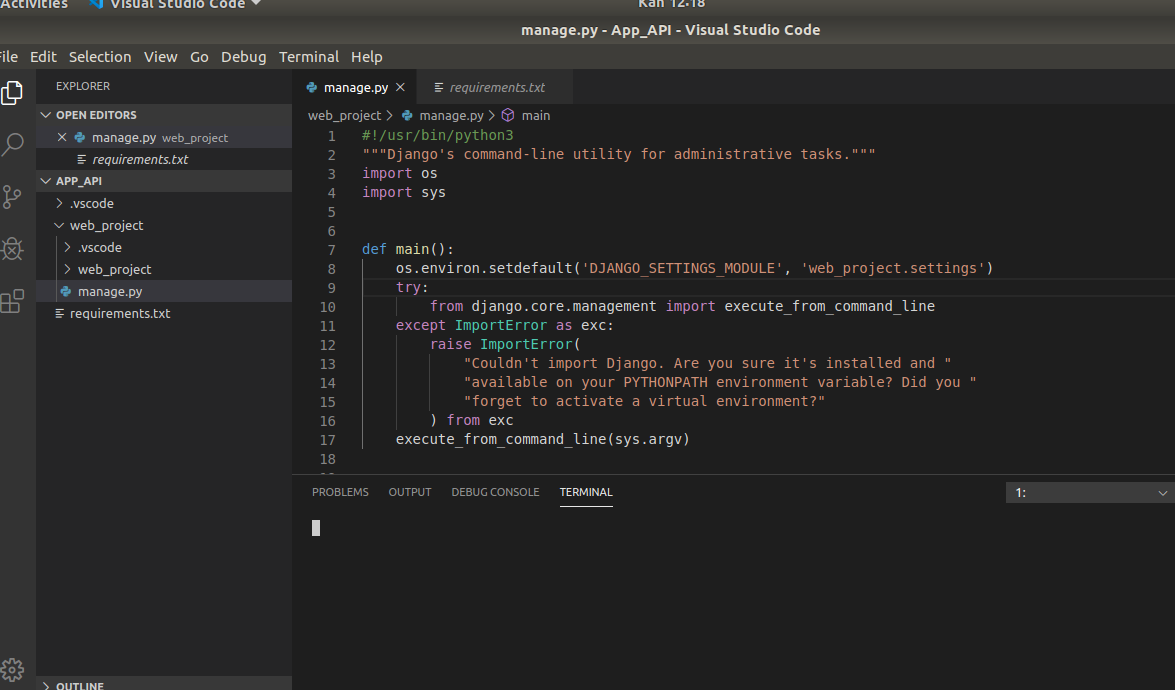Open the Debug view in activity bar

[12, 249]
